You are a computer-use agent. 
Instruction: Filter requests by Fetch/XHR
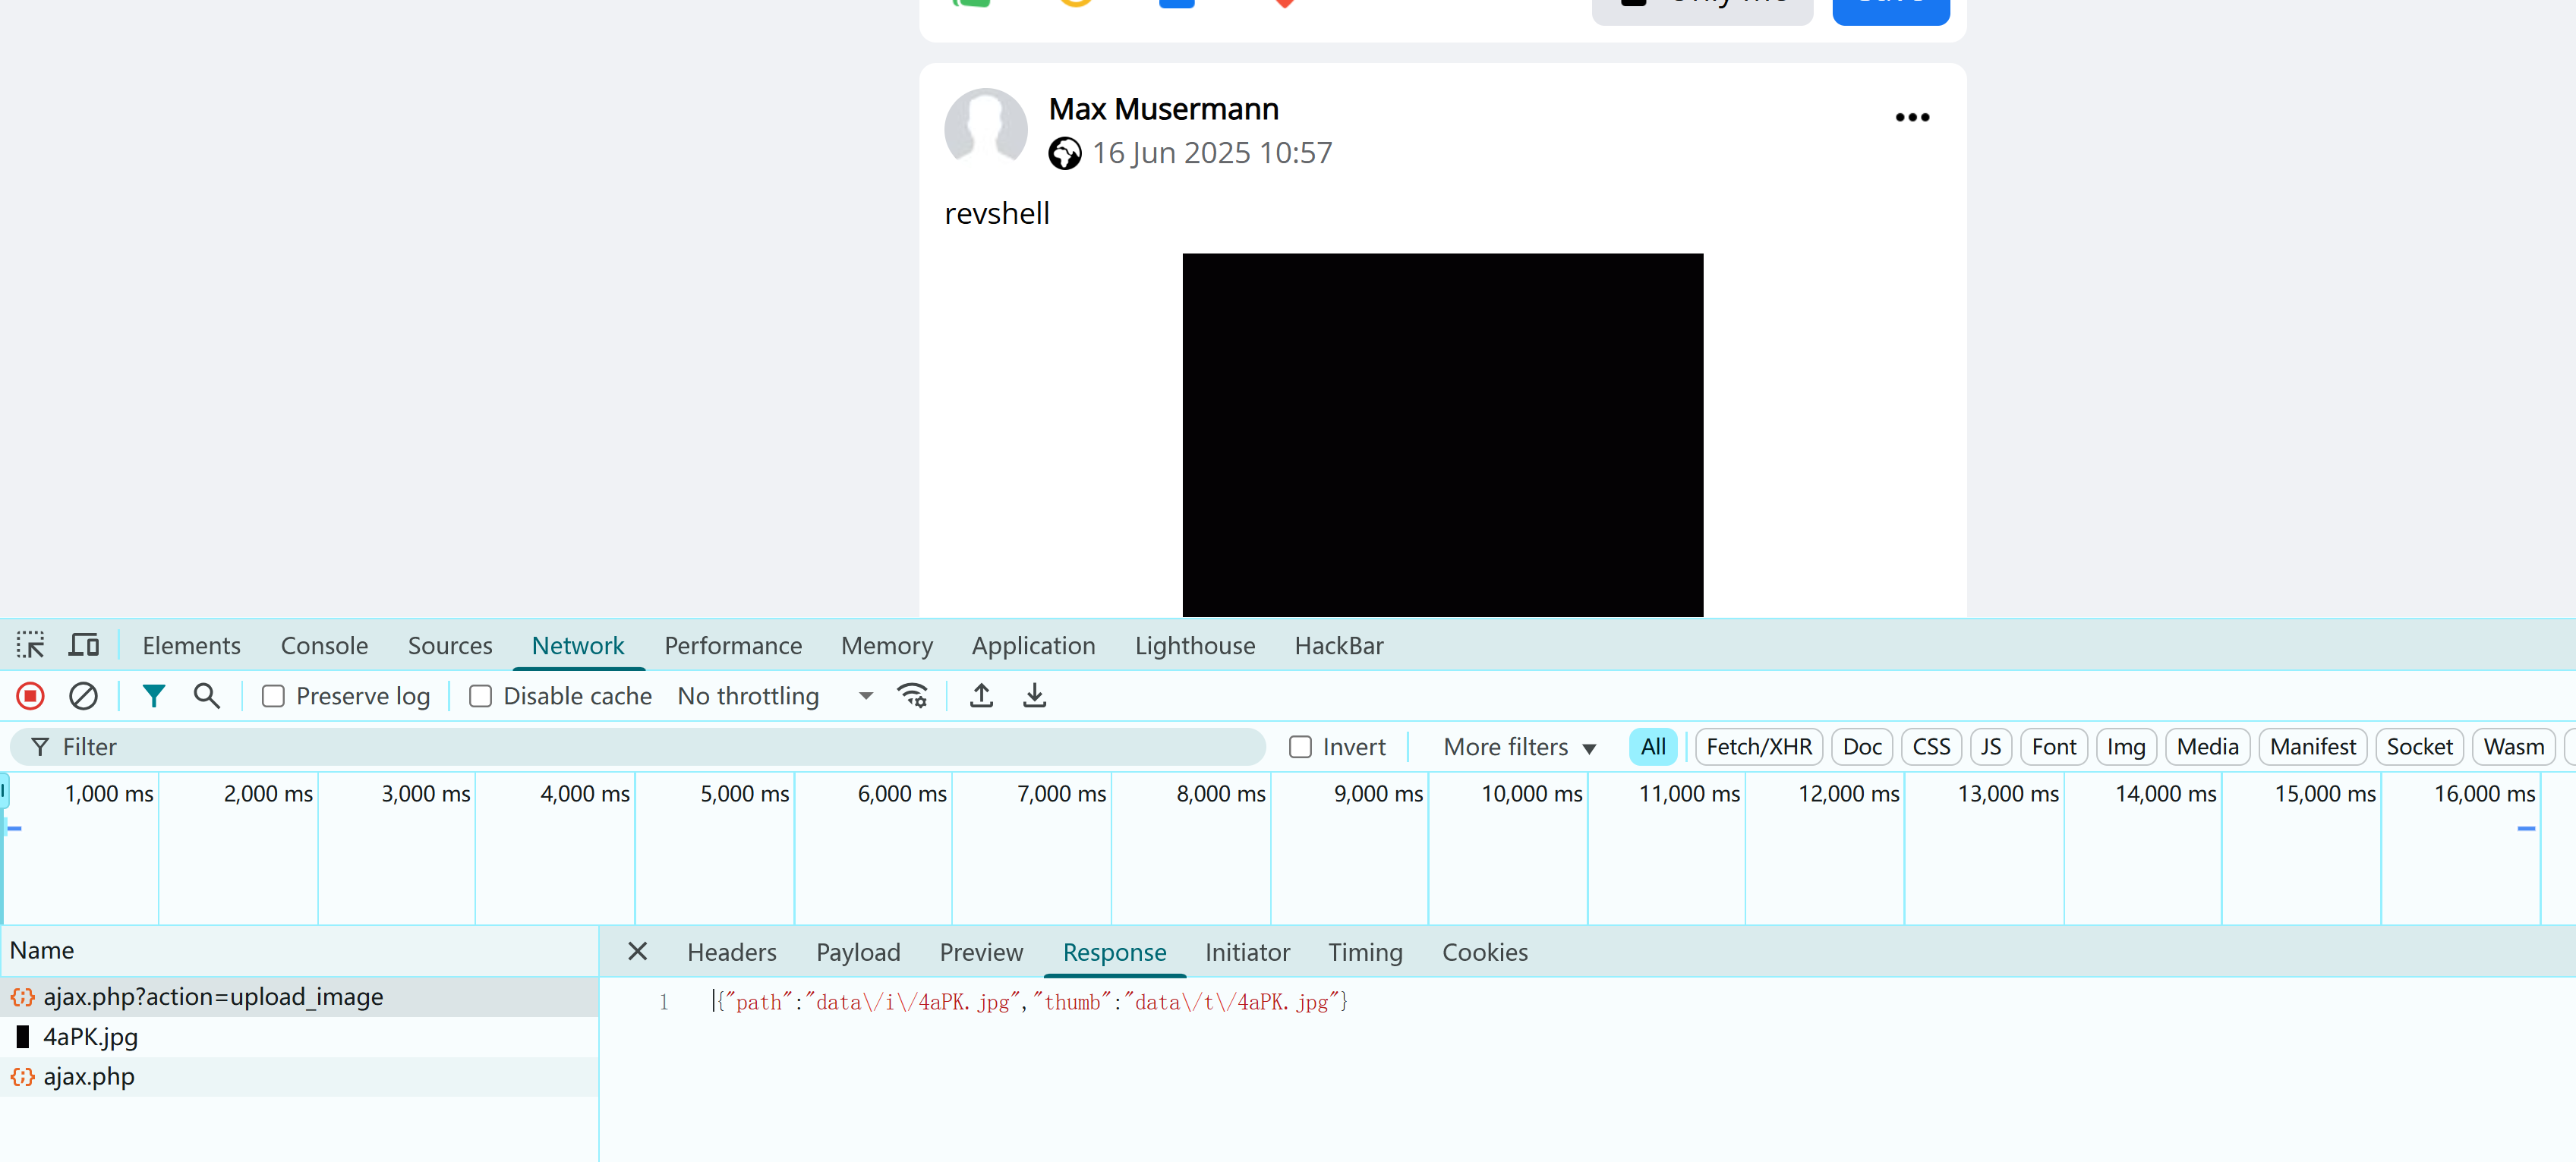[x=1759, y=747]
